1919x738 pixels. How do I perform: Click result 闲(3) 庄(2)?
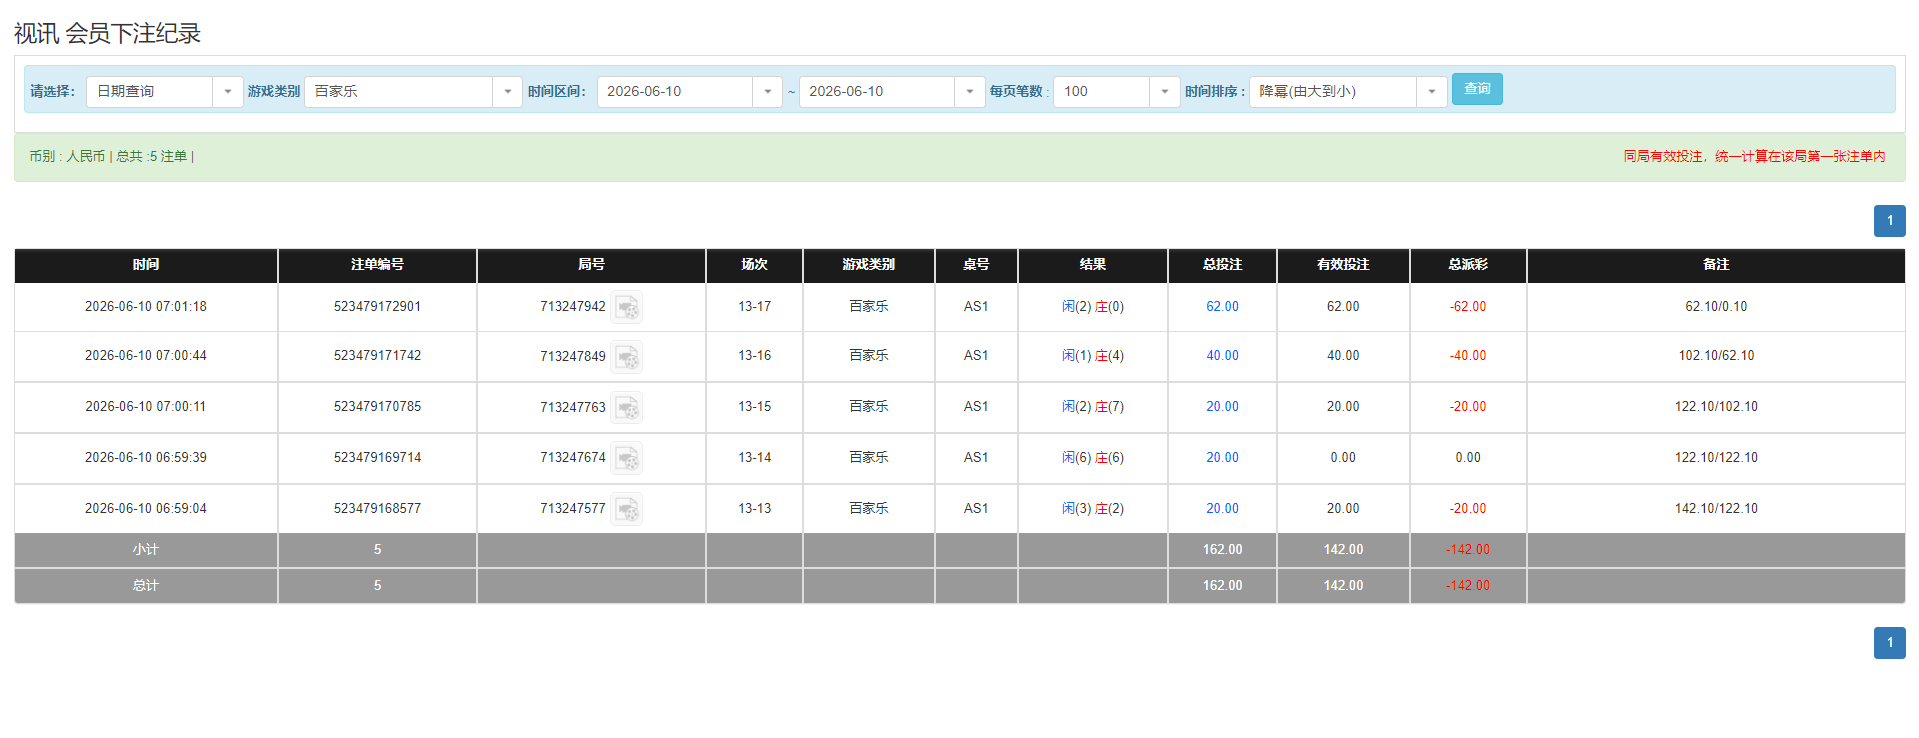[1092, 509]
